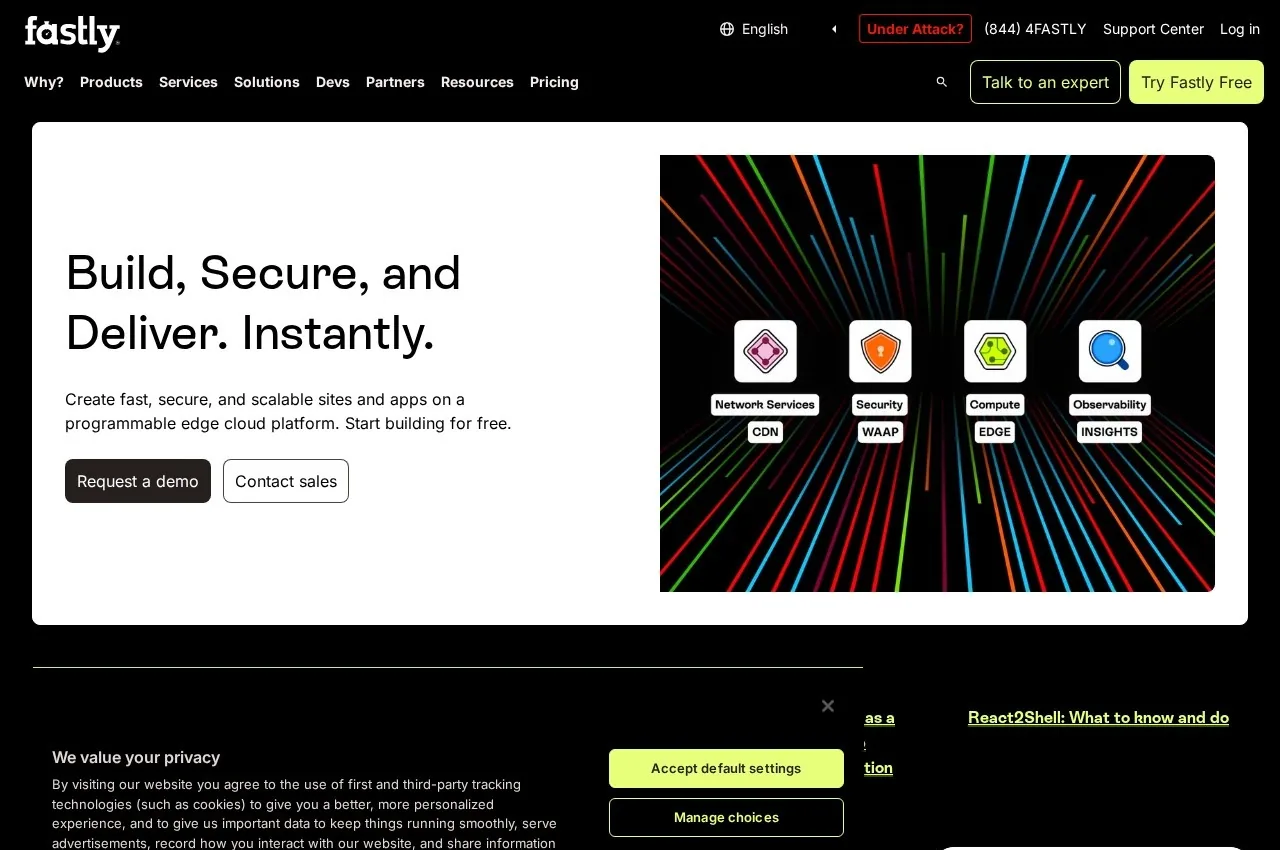Click the Fastly logo
The width and height of the screenshot is (1280, 850).
click(72, 33)
